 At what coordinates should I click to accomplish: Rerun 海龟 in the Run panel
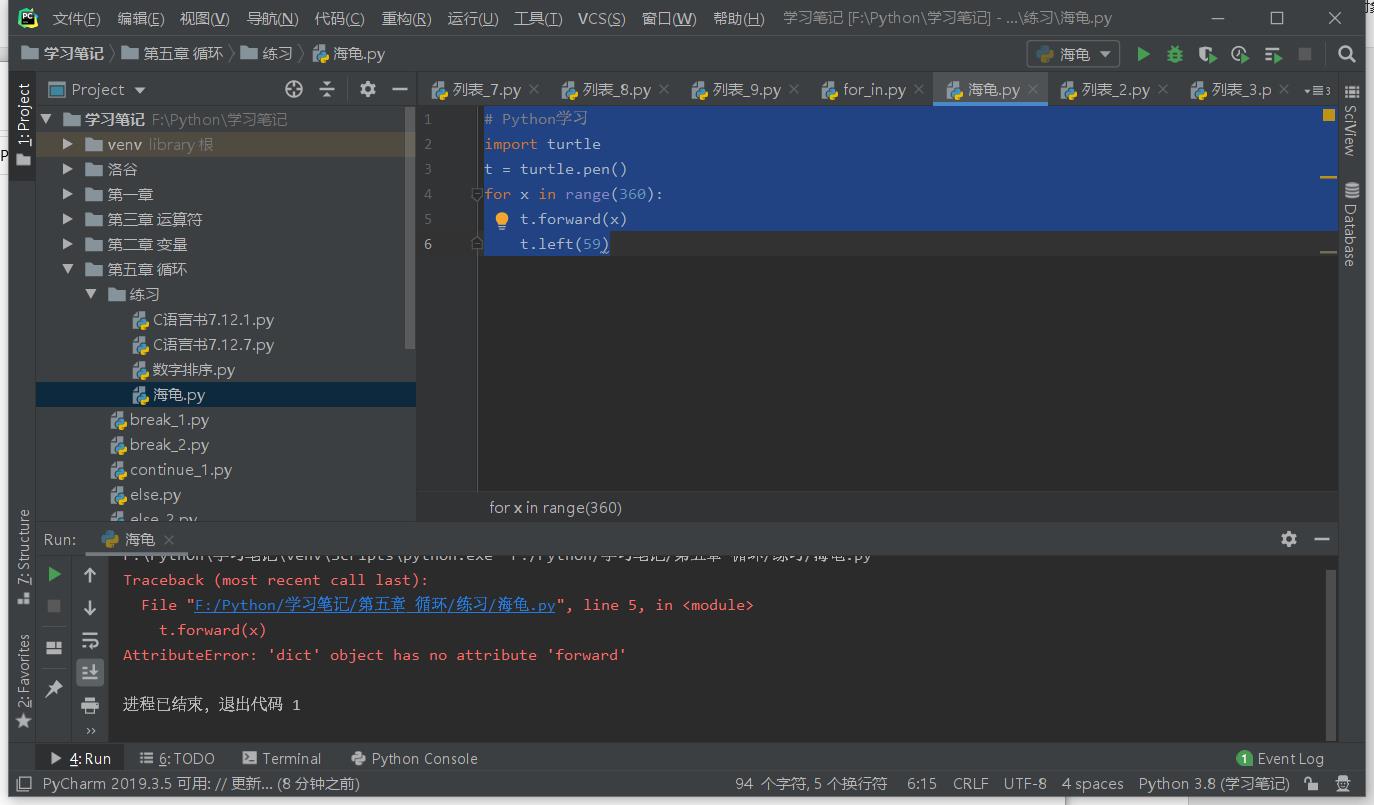click(55, 574)
